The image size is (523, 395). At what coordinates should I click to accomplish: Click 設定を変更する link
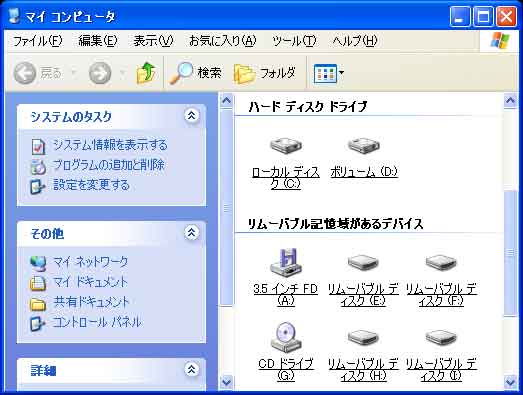coord(91,185)
